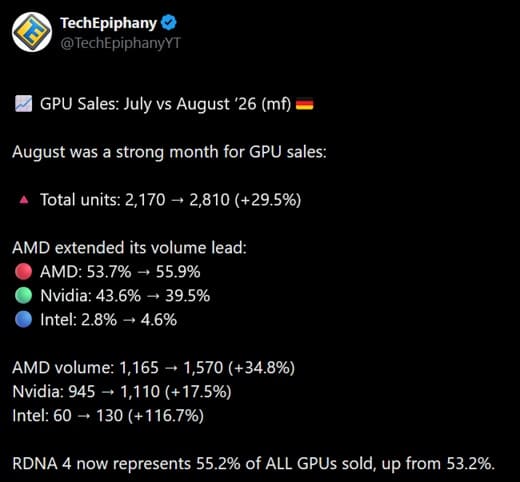Open the TechEpiphany display name

tap(108, 23)
